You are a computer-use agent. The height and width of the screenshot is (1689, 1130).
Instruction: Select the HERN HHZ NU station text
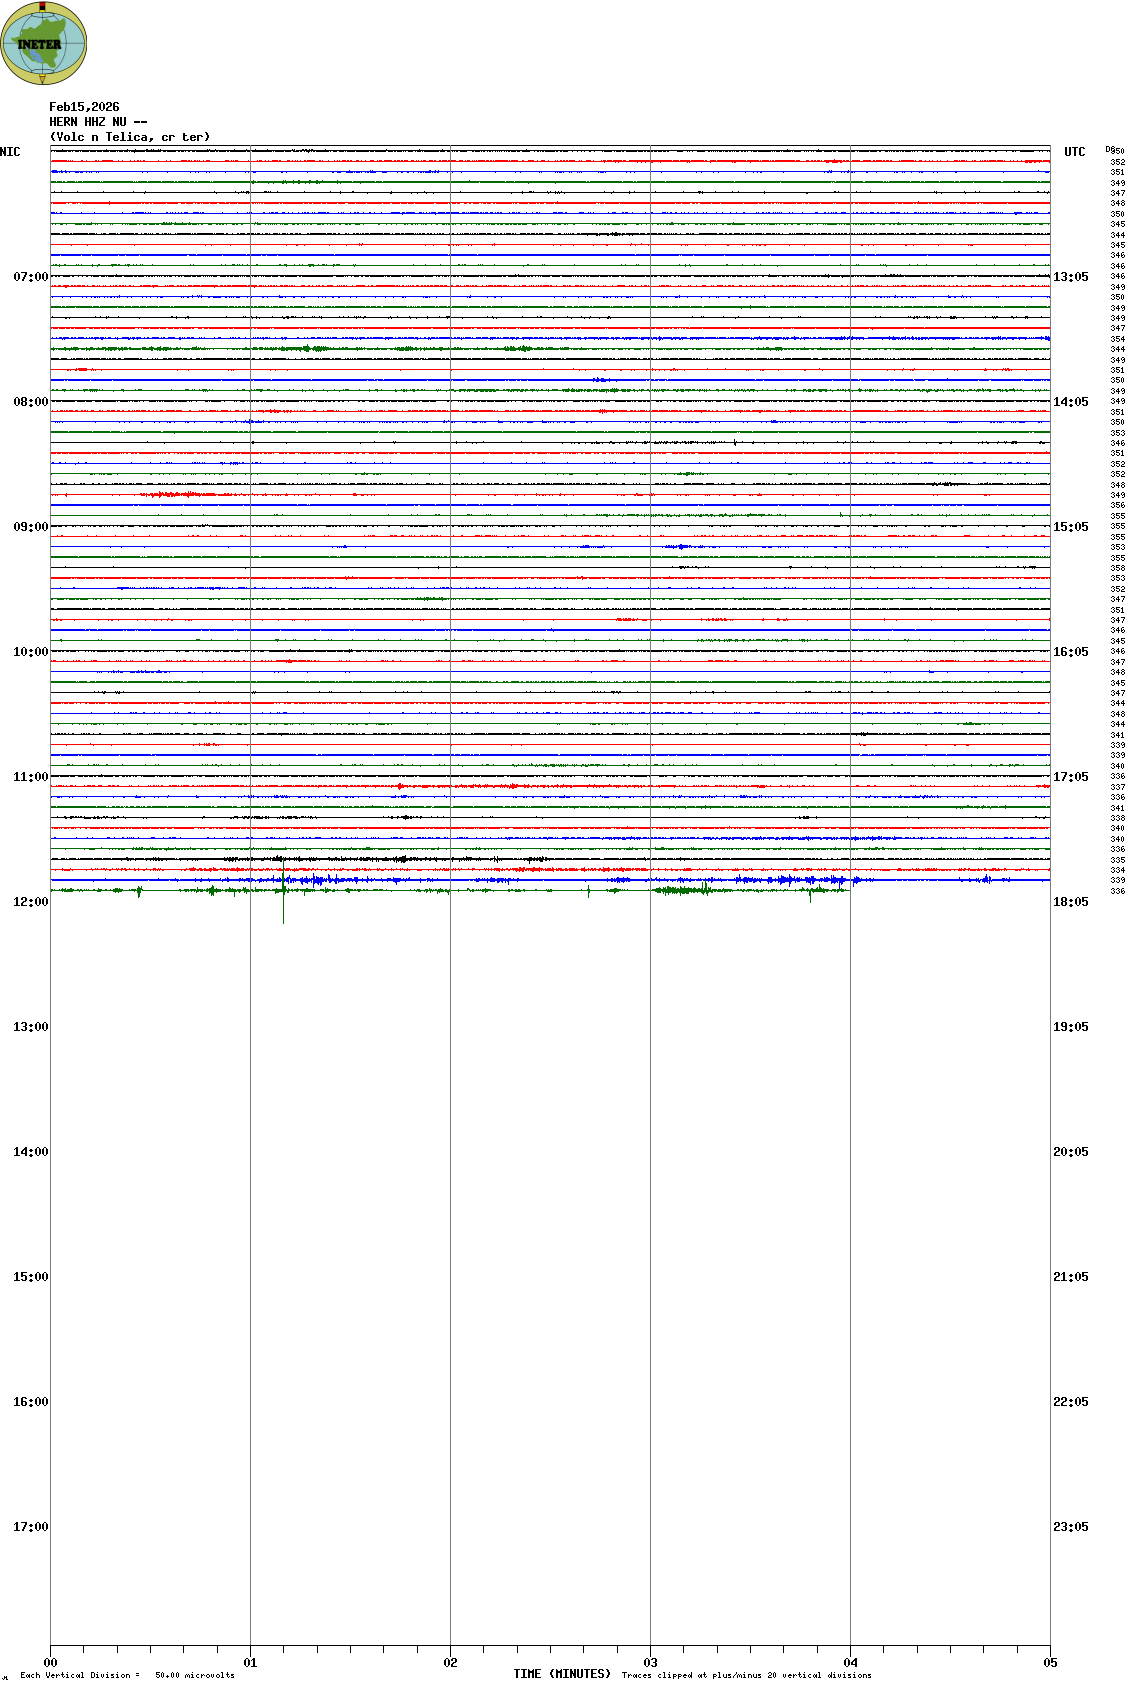pos(98,122)
